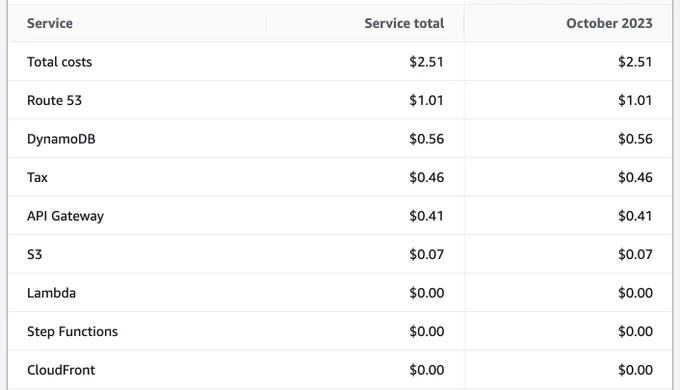
Task: Select the October 2023 column header
Action: [609, 23]
